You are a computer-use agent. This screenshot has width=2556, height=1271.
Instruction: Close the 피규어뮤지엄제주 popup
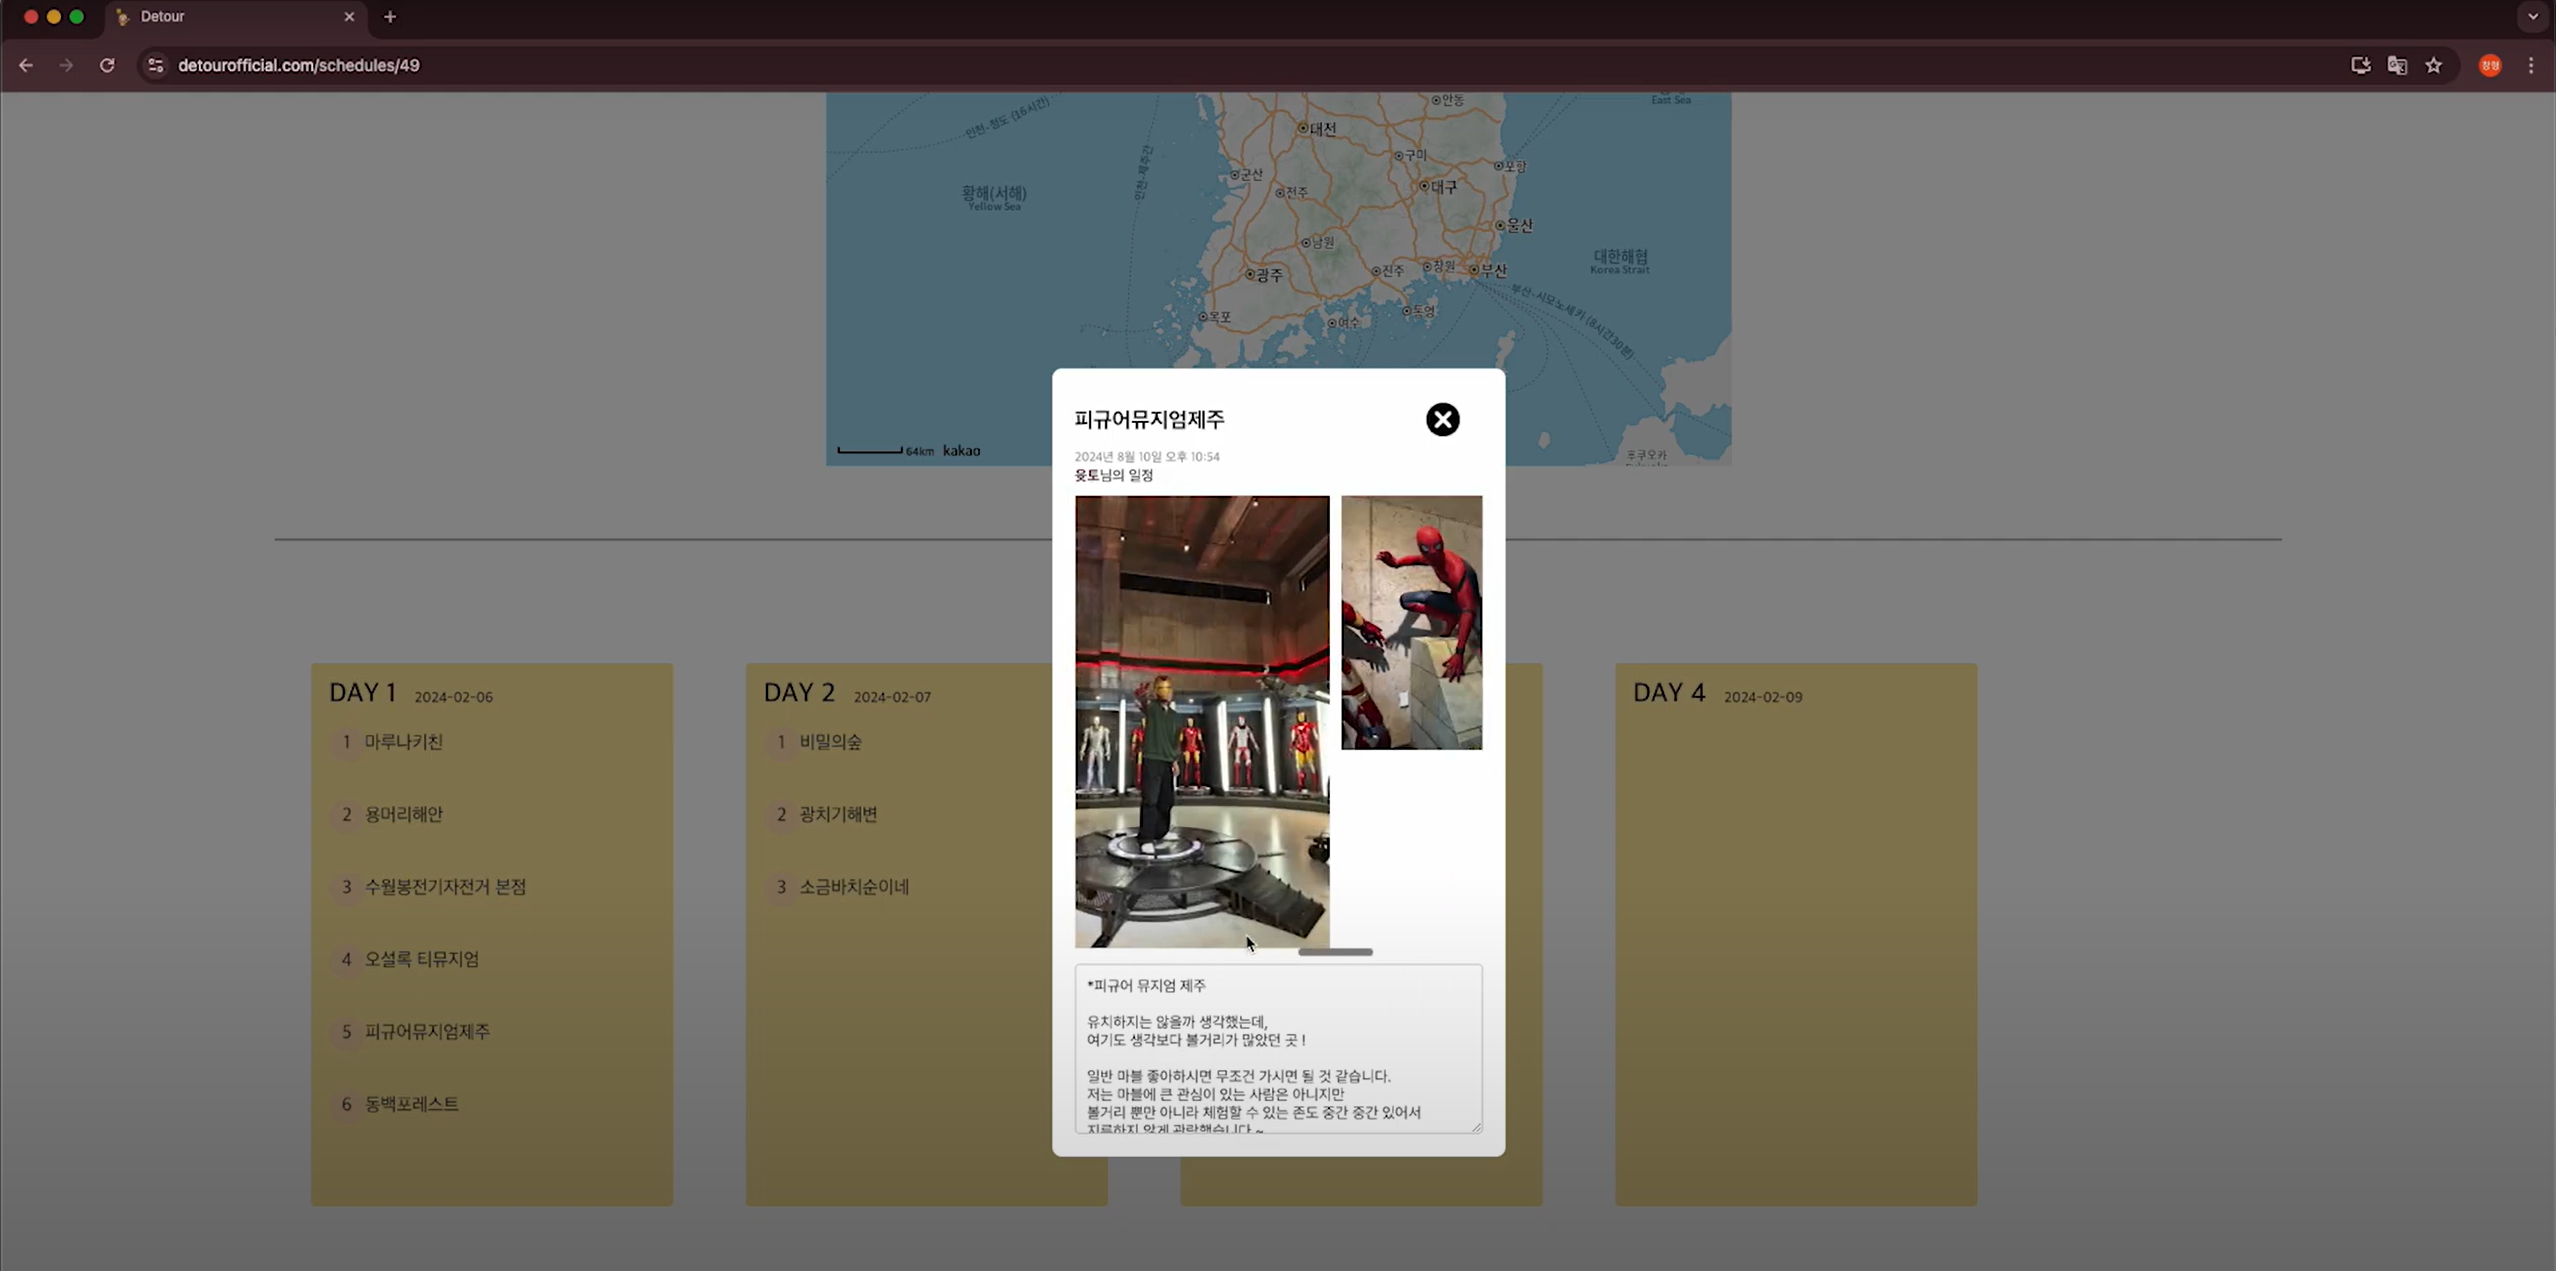pos(1442,419)
